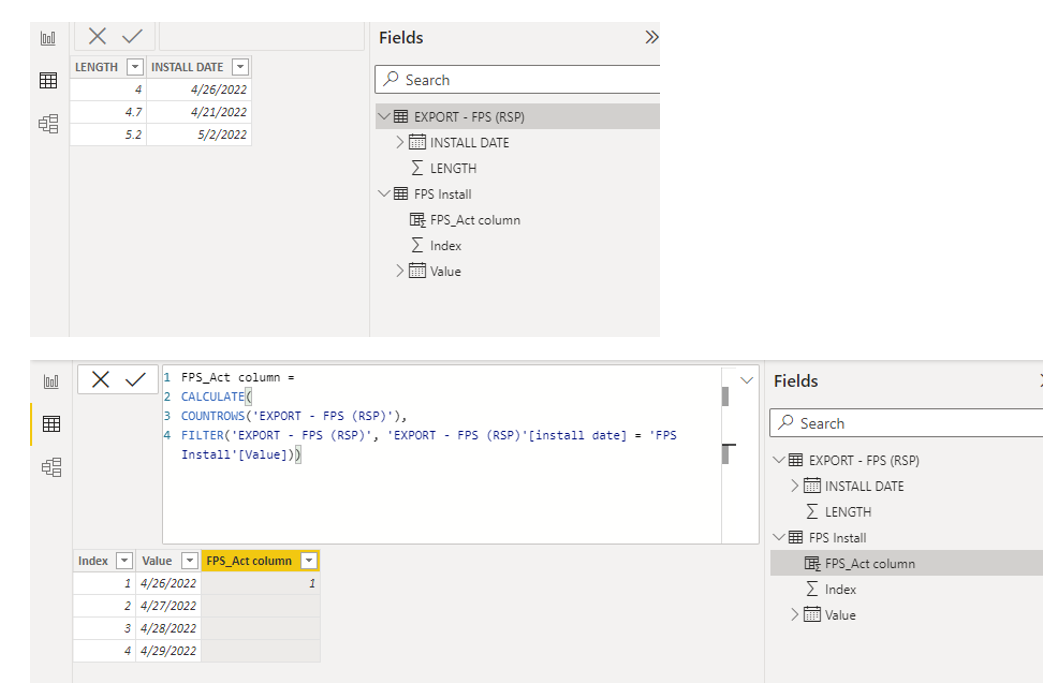
Task: Click Search box in lower Fields pane
Action: pos(907,423)
